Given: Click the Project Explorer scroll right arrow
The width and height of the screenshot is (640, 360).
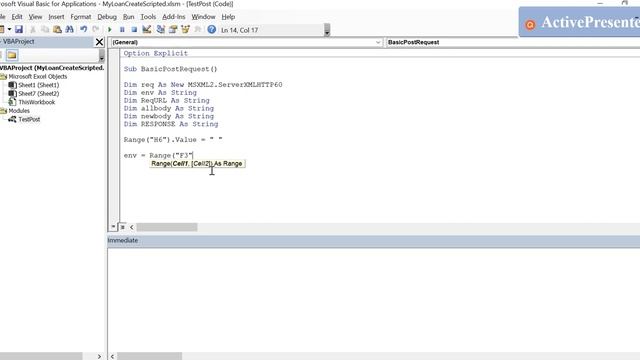Looking at the screenshot, I should click(x=99, y=356).
